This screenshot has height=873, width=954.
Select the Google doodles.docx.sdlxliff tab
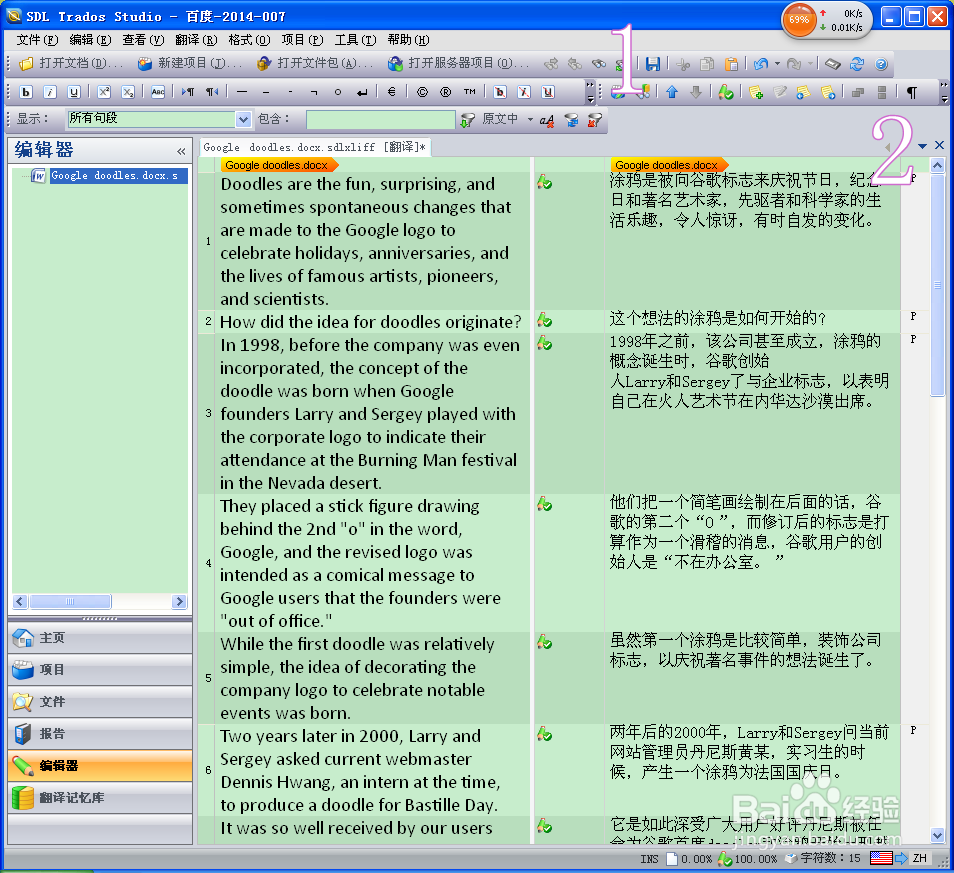click(x=315, y=147)
